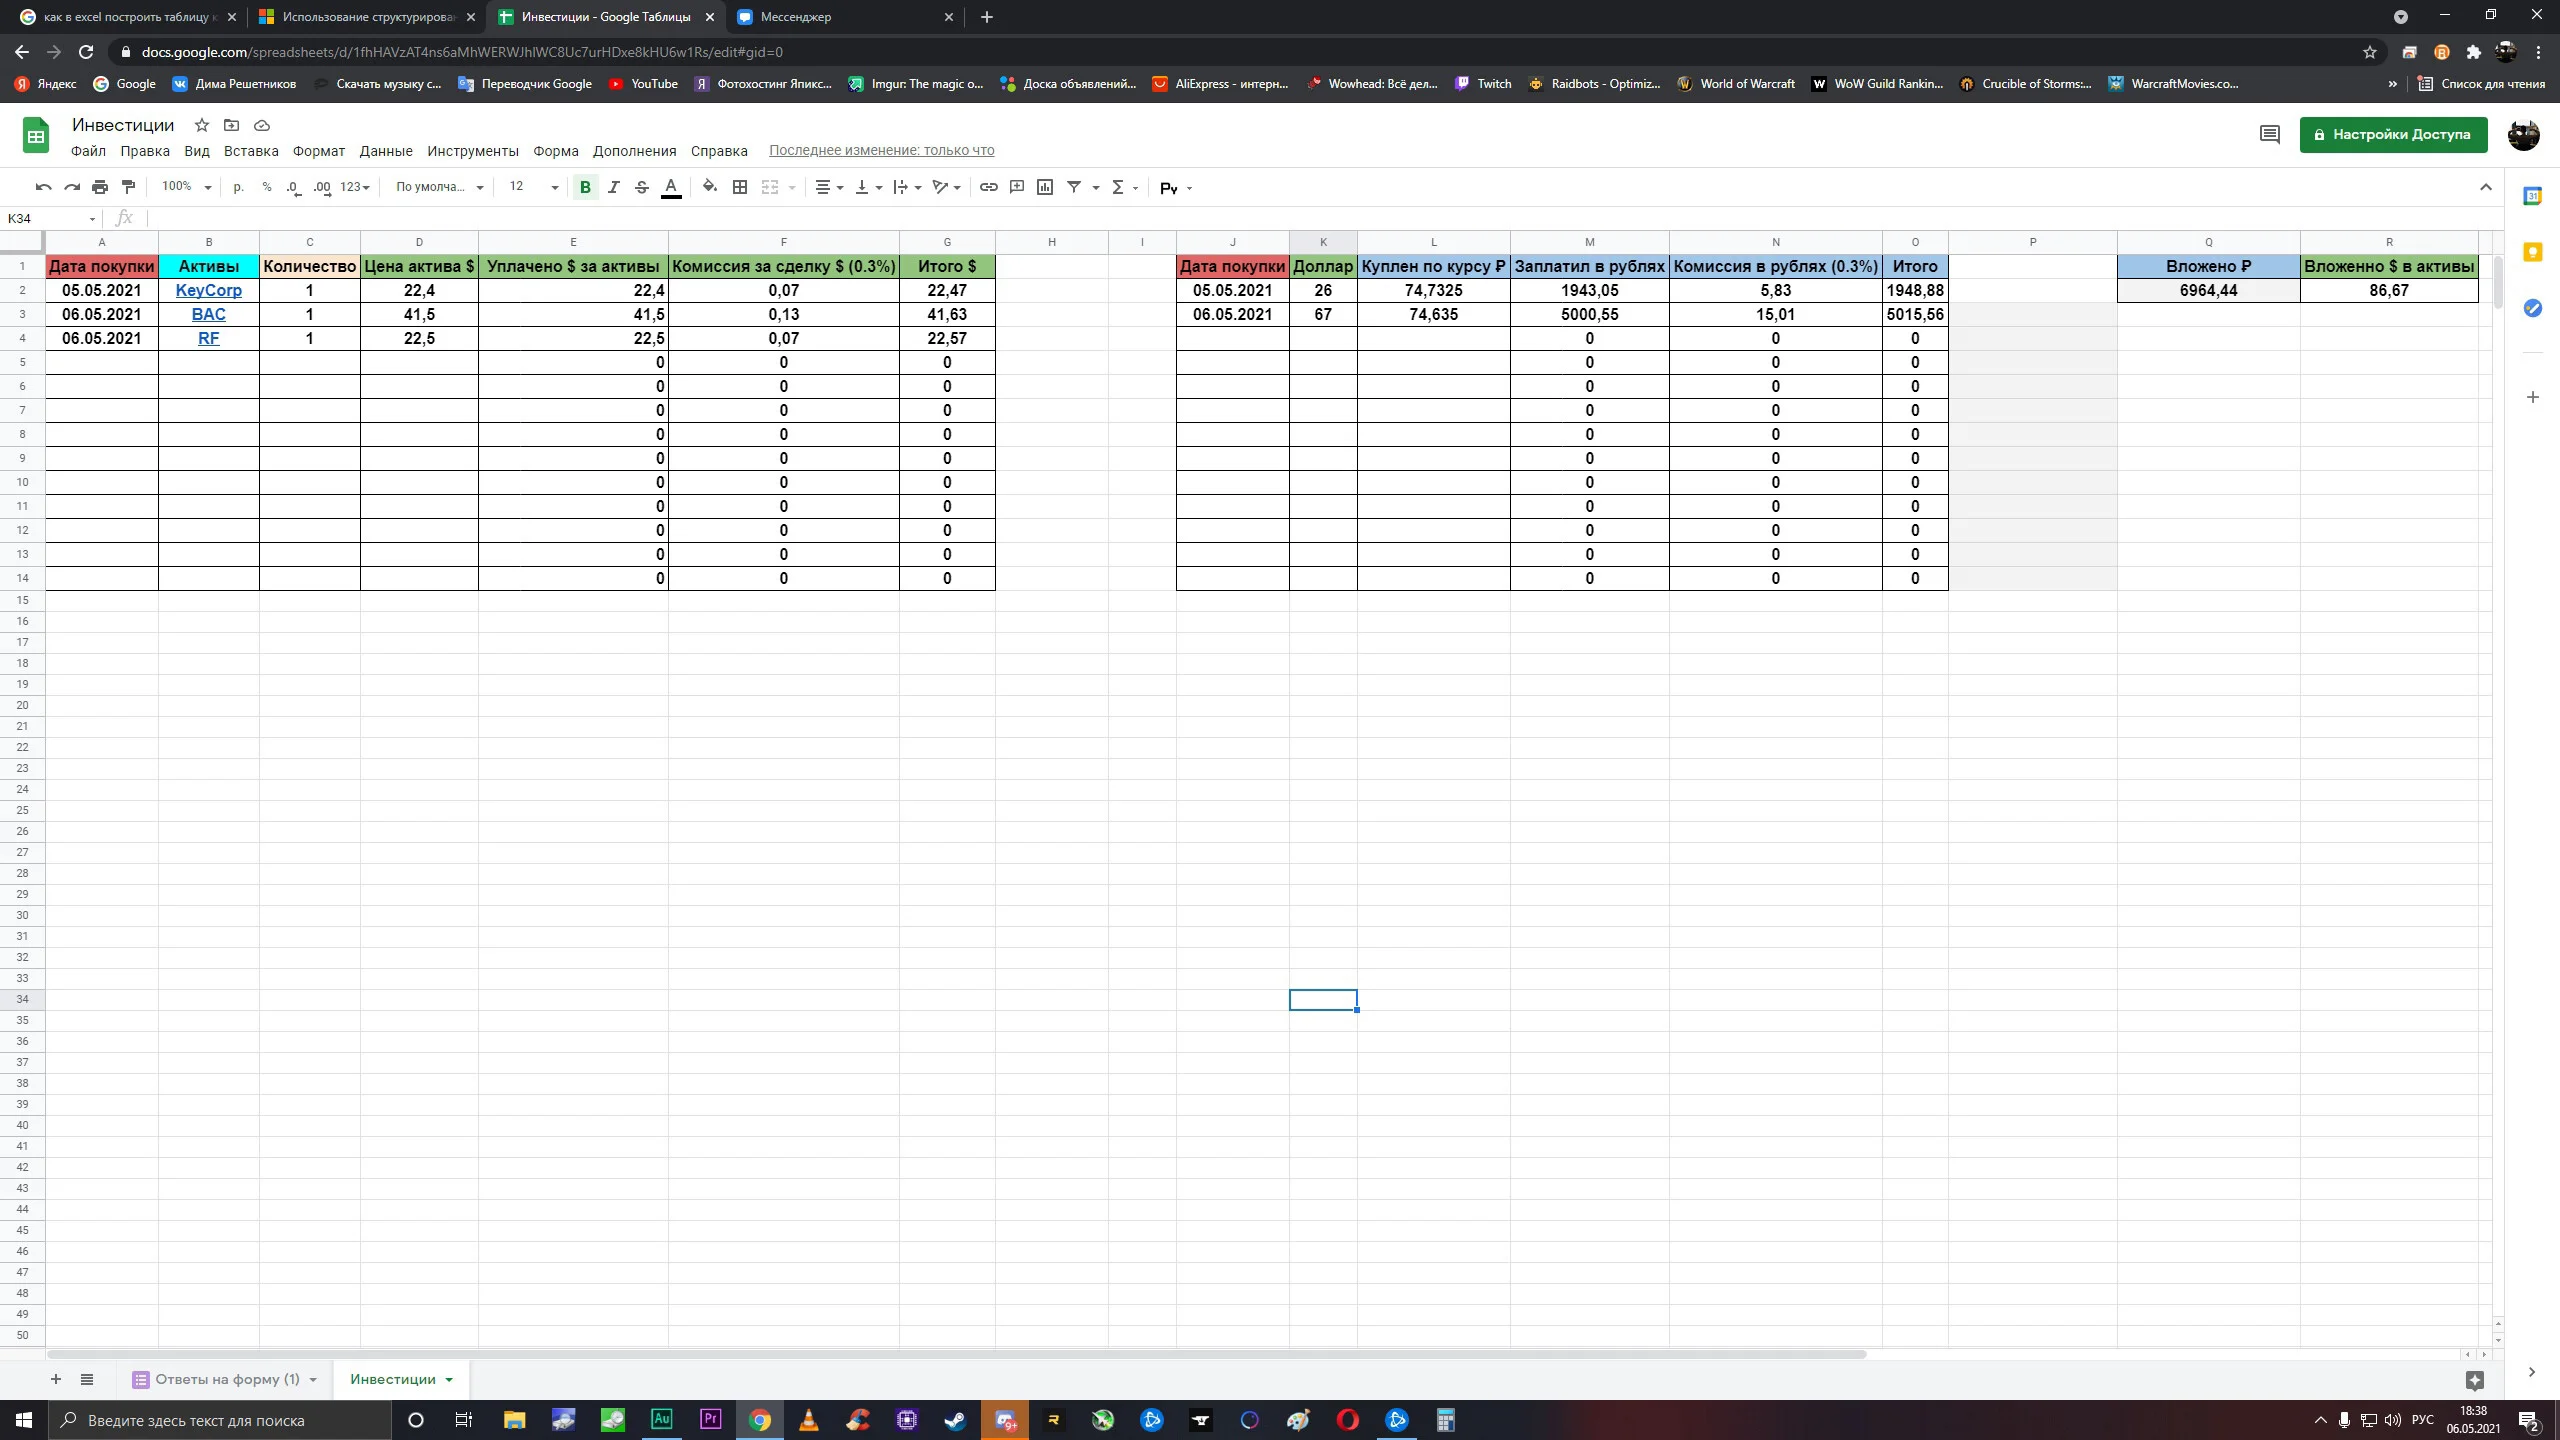Open the functions sigma menu
Image resolution: width=2560 pixels, height=1440 pixels.
pyautogui.click(x=1124, y=187)
